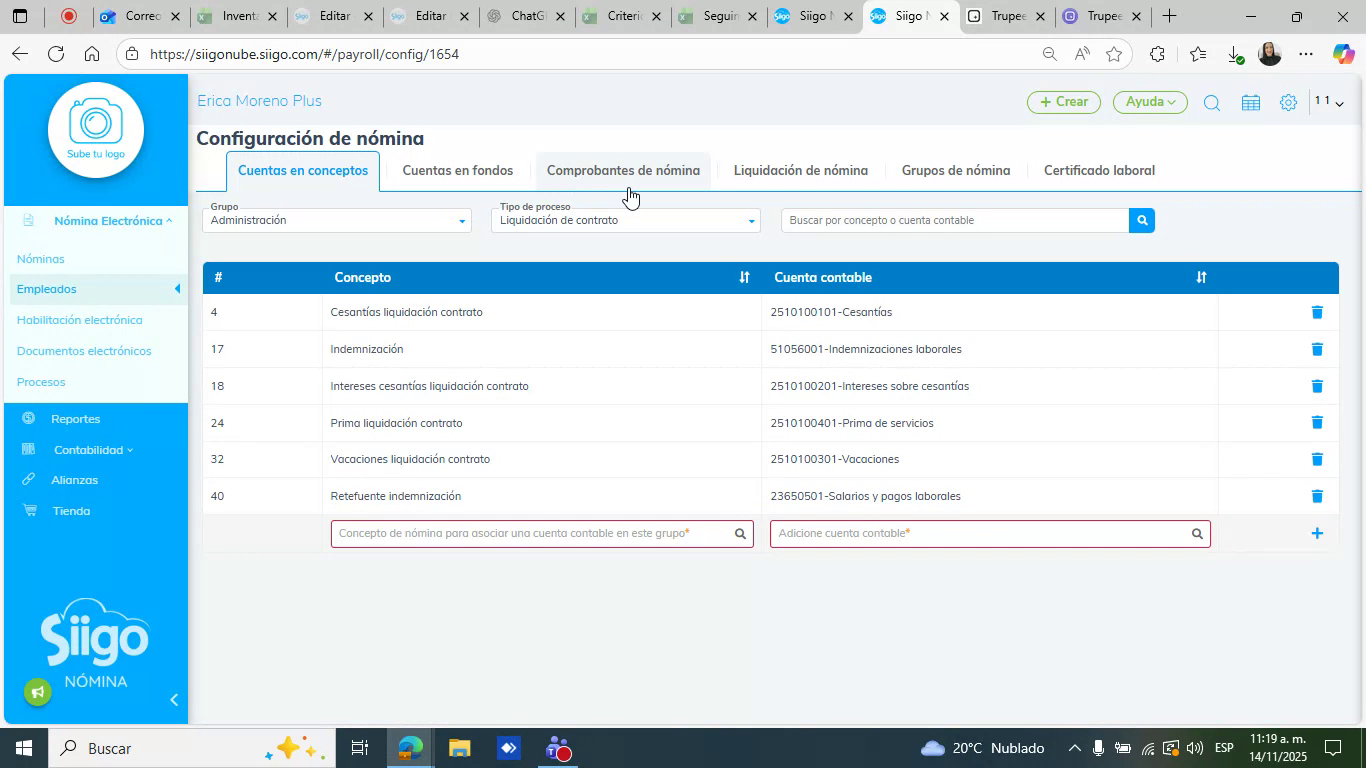1366x768 pixels.
Task: Switch to Cuentas en conceptos tab
Action: pyautogui.click(x=303, y=171)
